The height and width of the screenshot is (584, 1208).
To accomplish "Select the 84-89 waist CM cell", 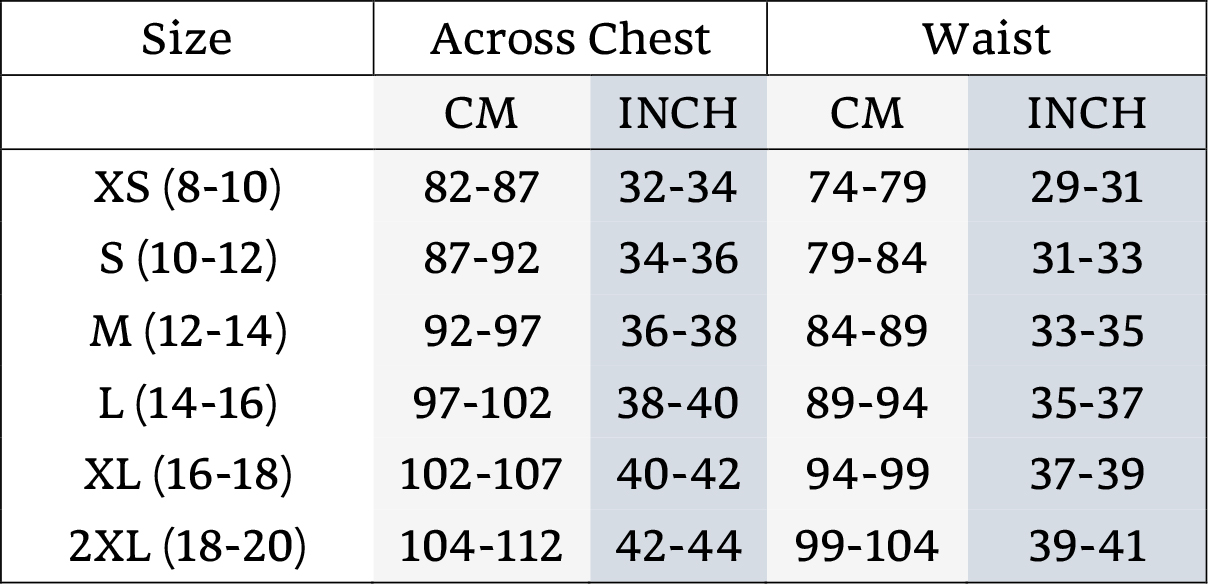I will click(866, 331).
